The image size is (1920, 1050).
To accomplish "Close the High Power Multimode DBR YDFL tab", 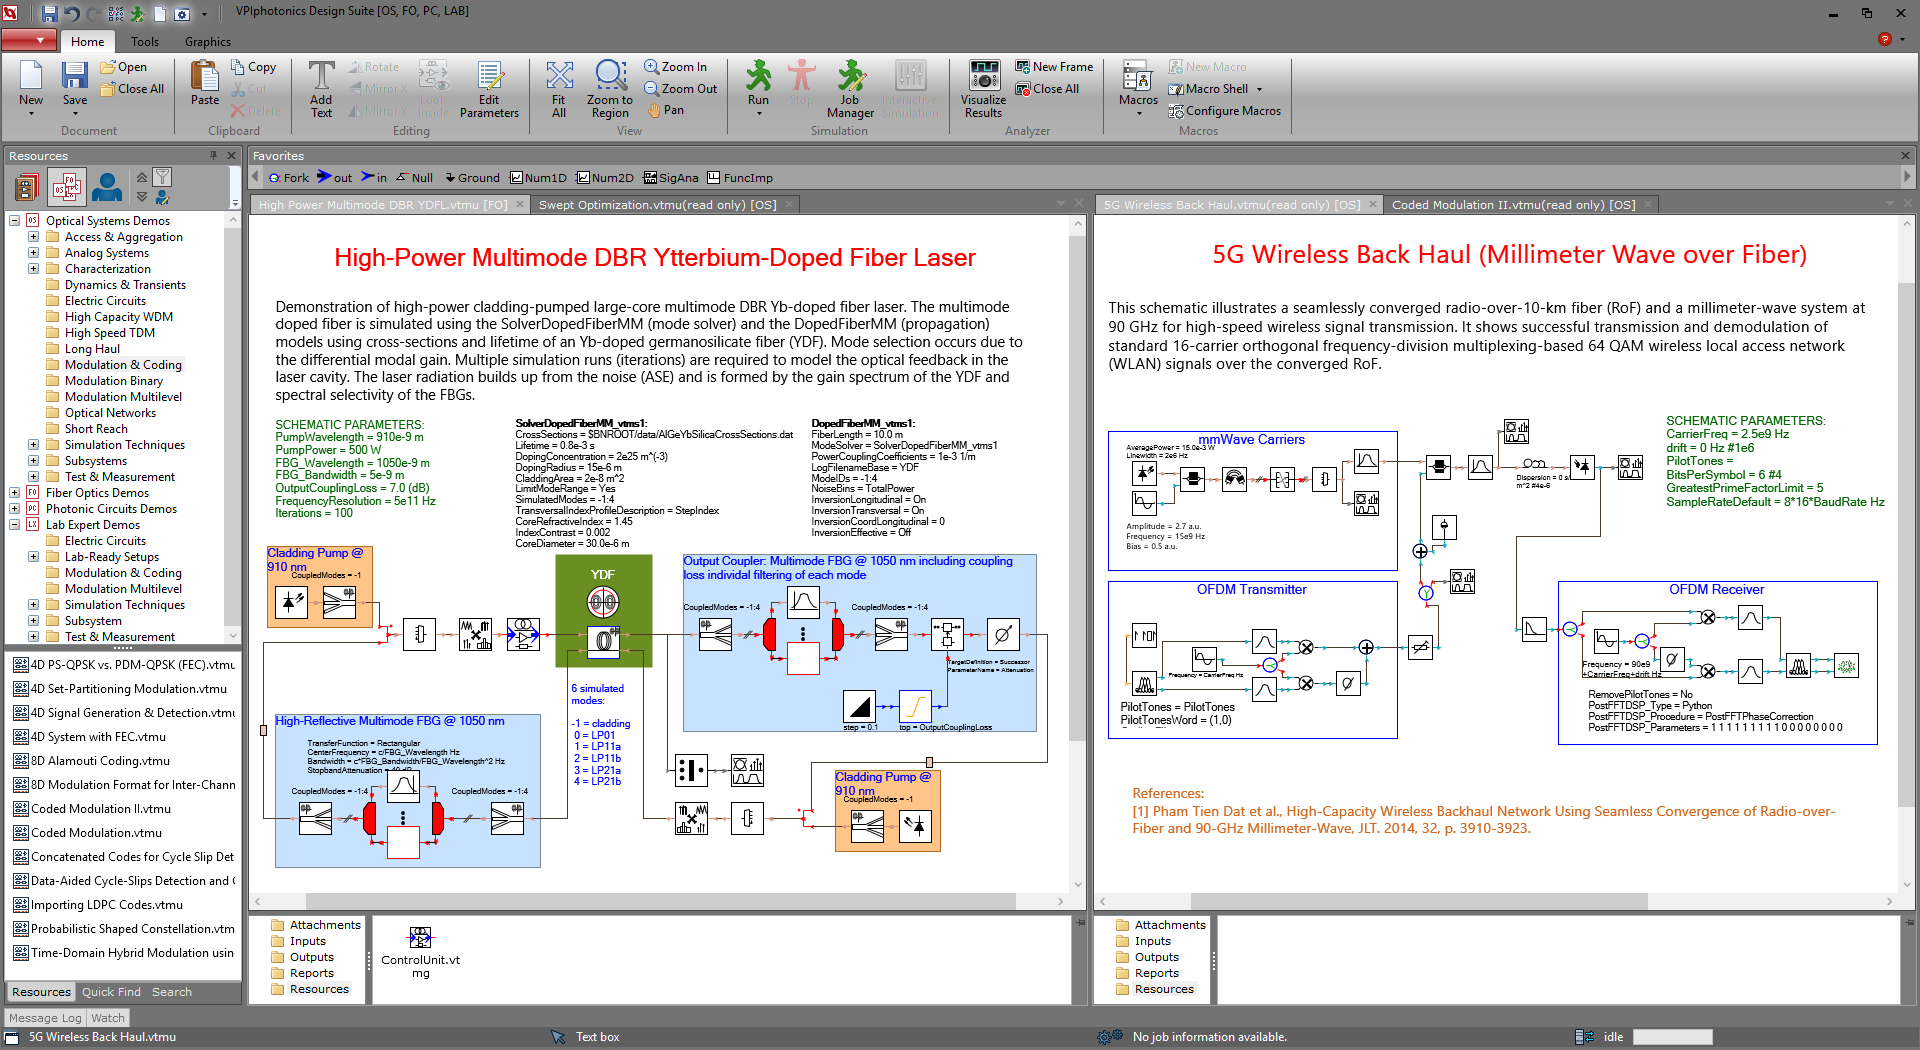I will [x=520, y=205].
